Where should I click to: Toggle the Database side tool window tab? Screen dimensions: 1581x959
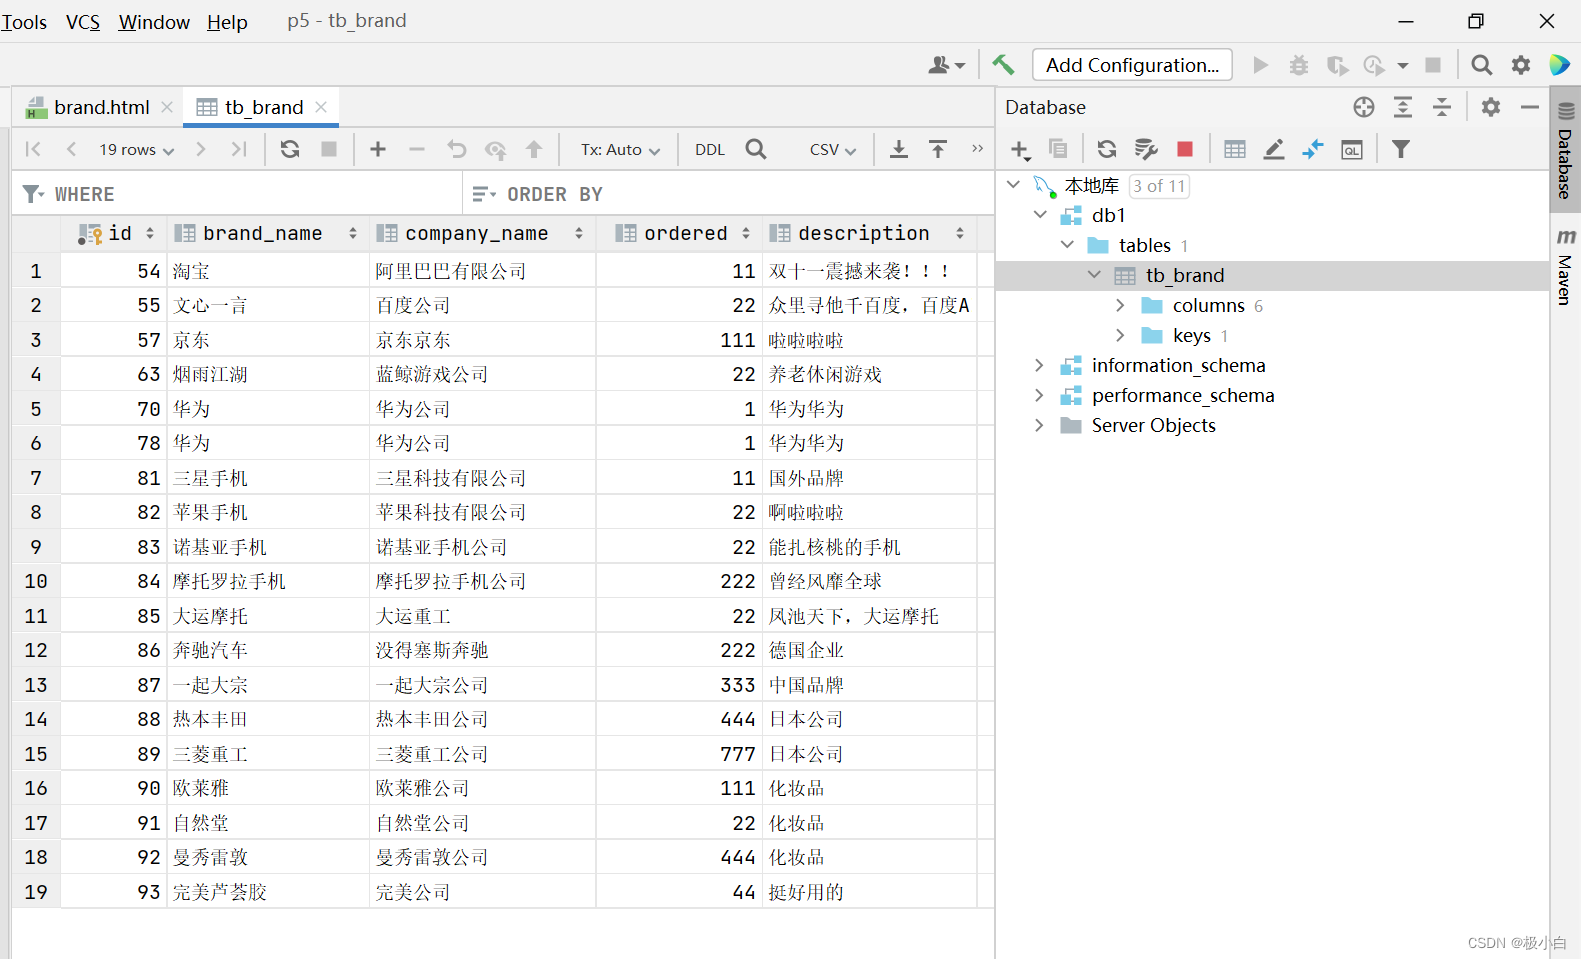(x=1566, y=150)
